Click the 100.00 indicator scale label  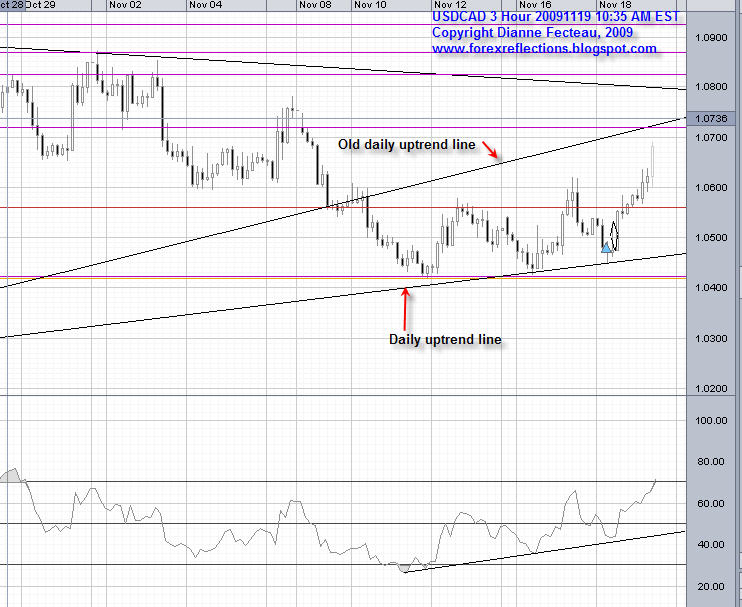click(711, 421)
